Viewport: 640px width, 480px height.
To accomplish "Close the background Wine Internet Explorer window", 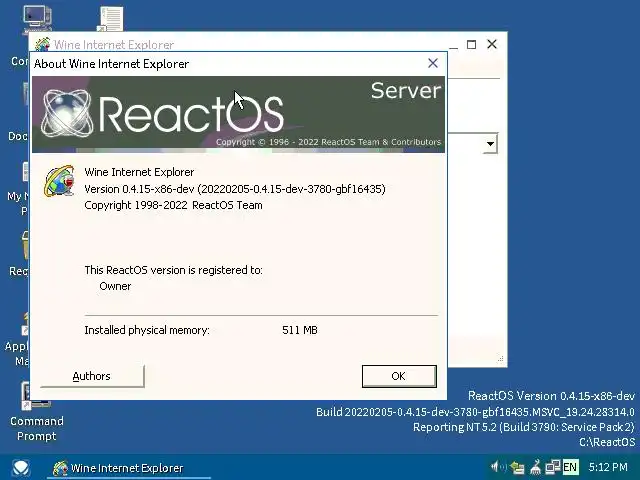I will 492,44.
